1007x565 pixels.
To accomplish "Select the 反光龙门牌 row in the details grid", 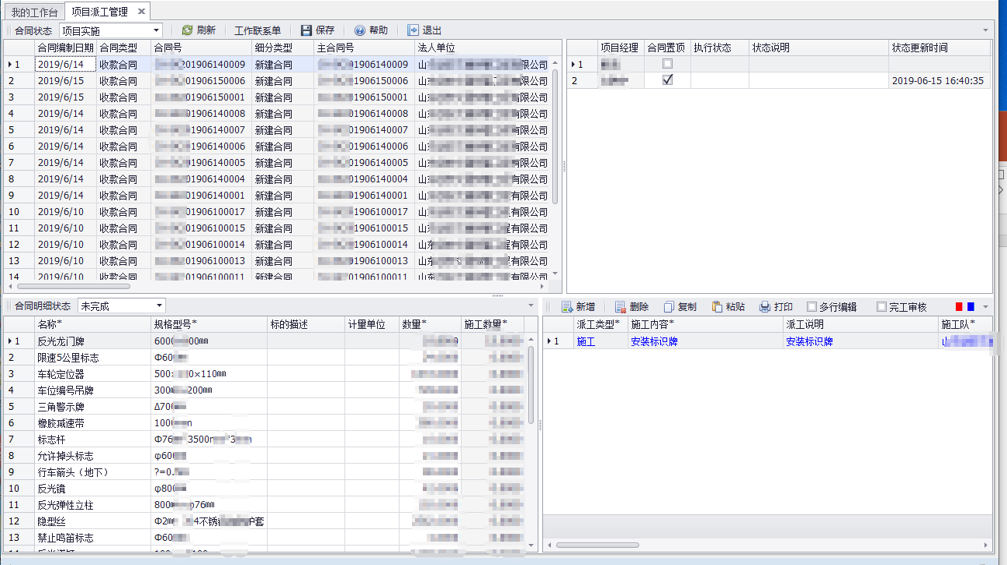I will (61, 341).
